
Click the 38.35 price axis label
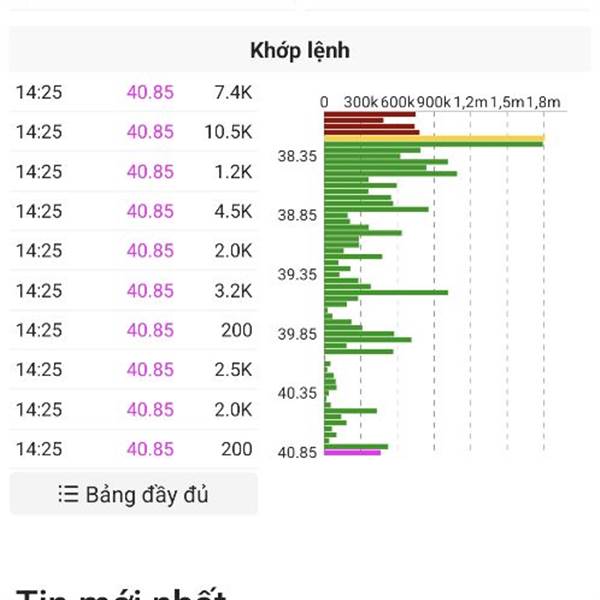point(297,156)
